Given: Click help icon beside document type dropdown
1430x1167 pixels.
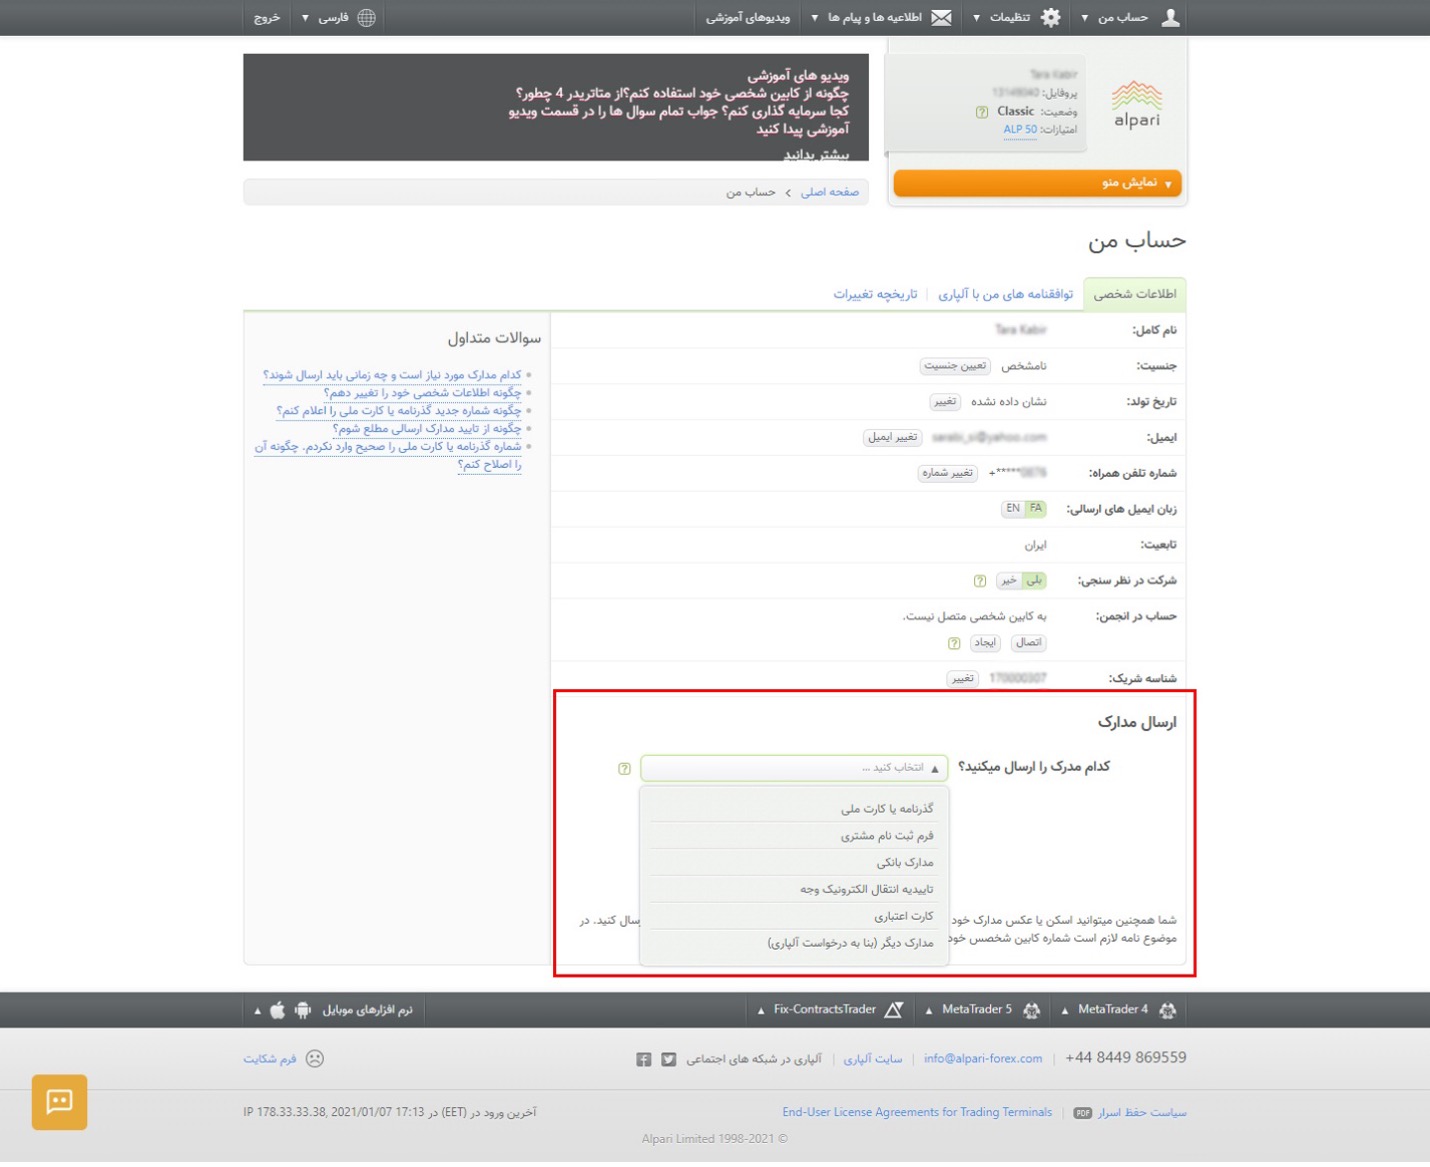Looking at the screenshot, I should (624, 769).
